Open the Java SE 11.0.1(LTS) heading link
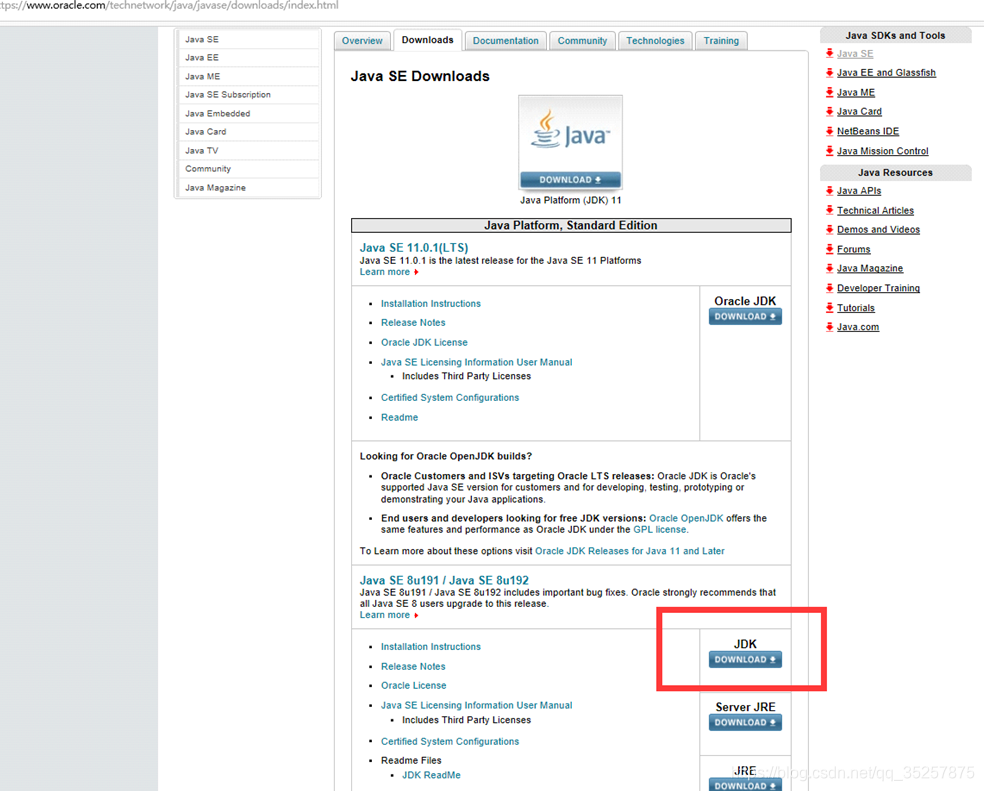The image size is (984, 791). tap(414, 248)
